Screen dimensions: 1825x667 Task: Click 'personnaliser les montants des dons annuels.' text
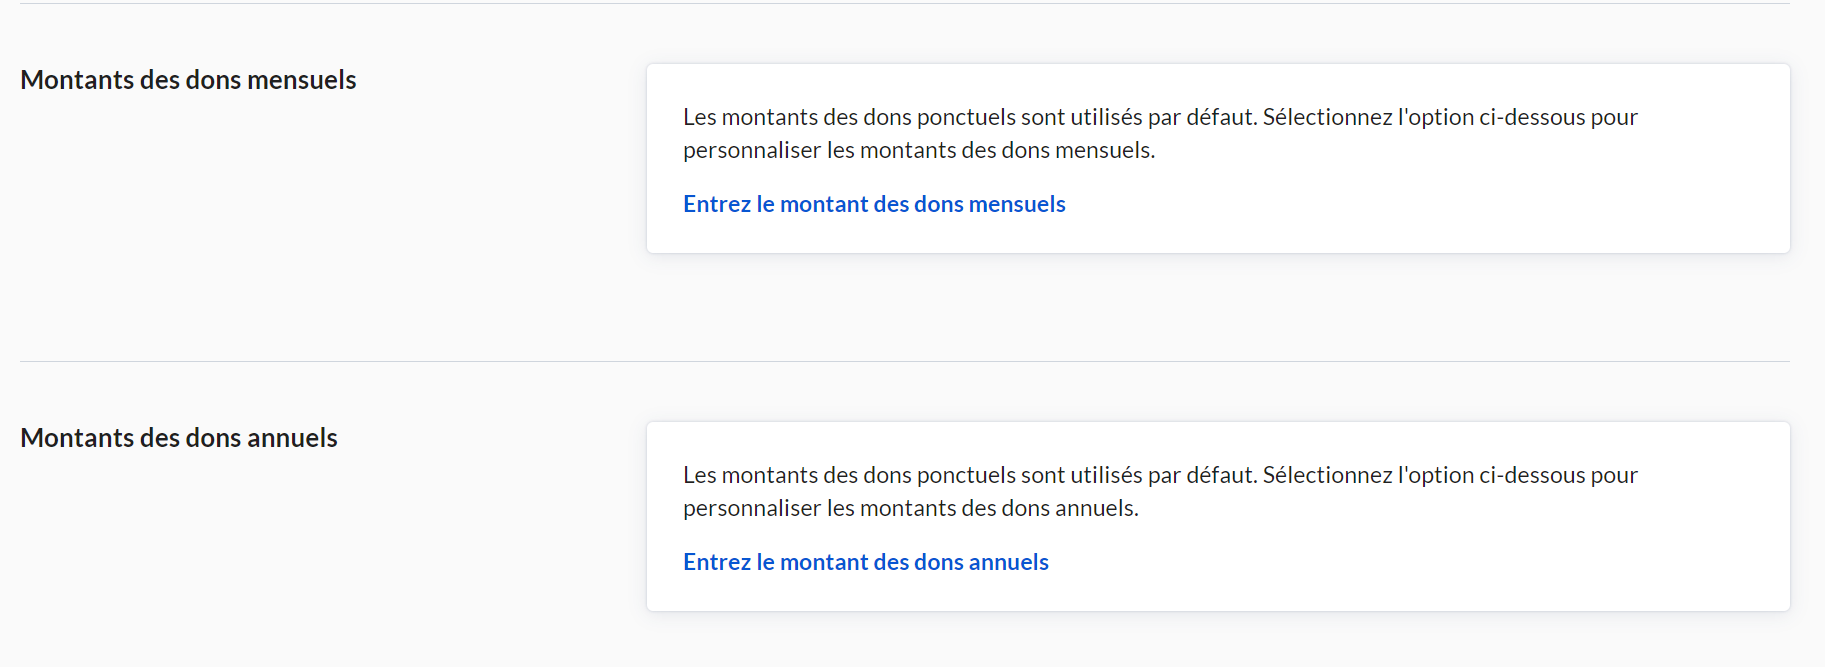pos(911,508)
